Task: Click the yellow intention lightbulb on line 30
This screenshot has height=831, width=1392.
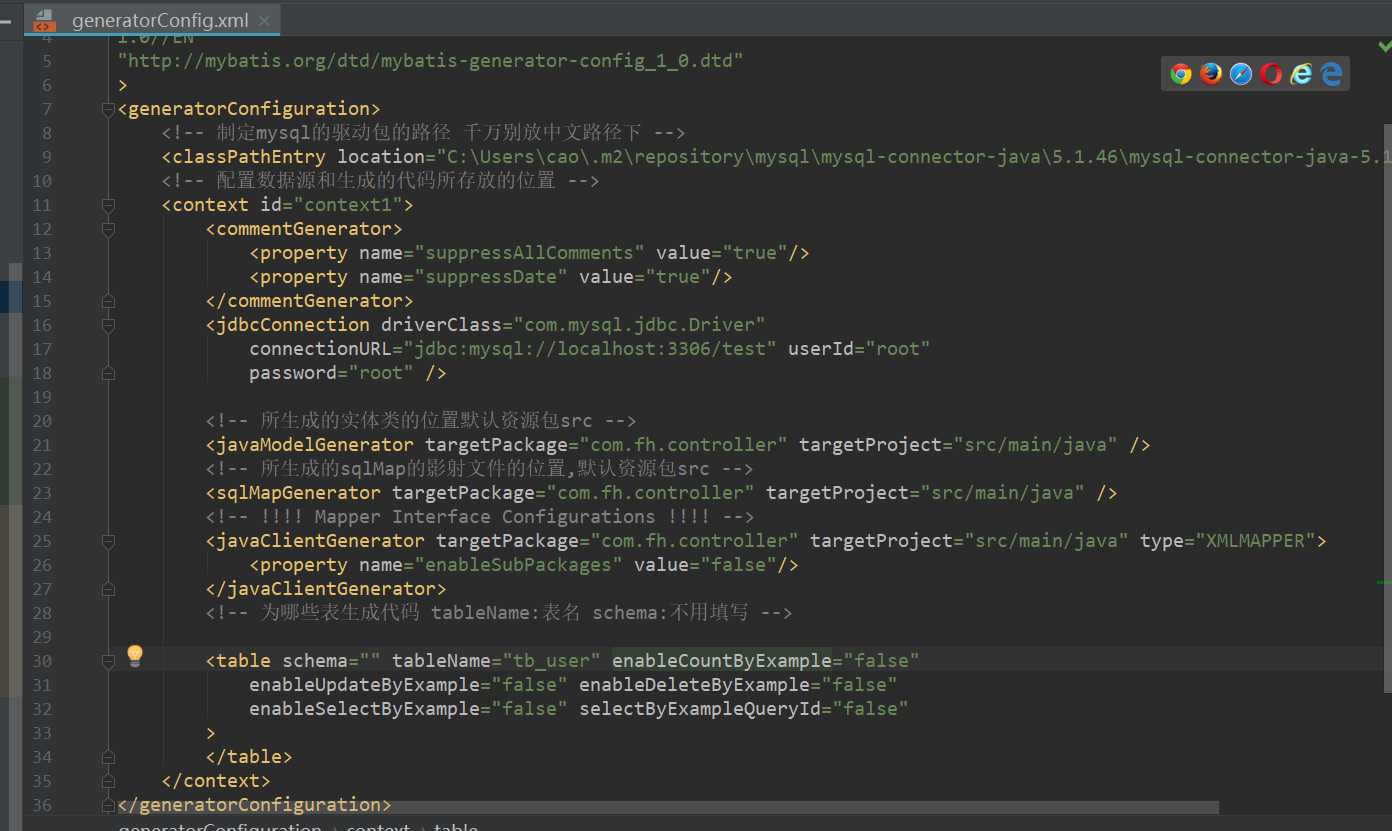Action: click(135, 656)
